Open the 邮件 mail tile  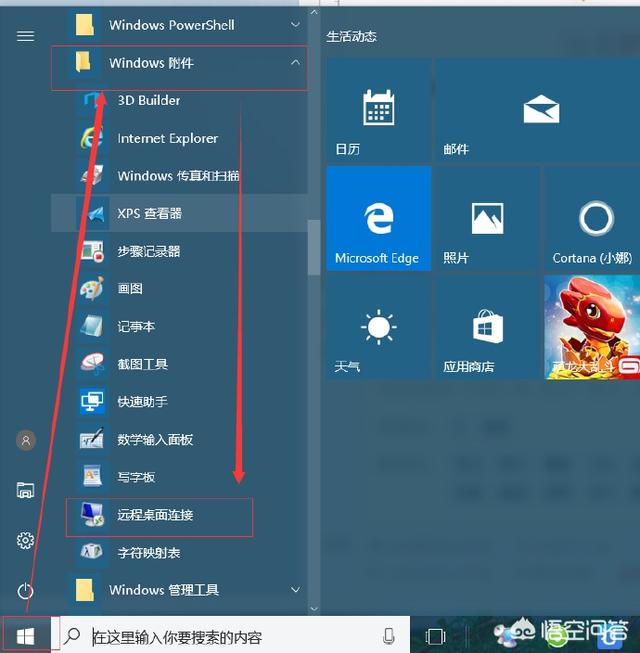[x=538, y=110]
